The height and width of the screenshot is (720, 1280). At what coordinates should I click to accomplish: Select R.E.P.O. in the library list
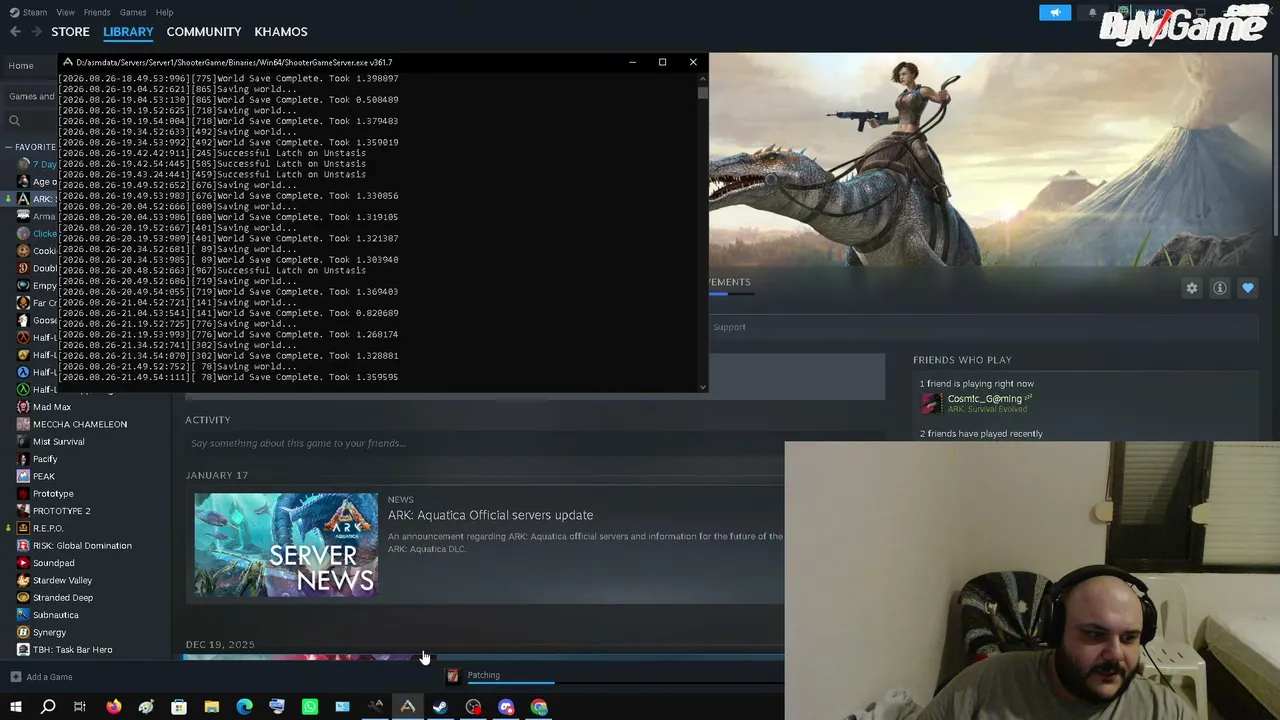coord(48,528)
